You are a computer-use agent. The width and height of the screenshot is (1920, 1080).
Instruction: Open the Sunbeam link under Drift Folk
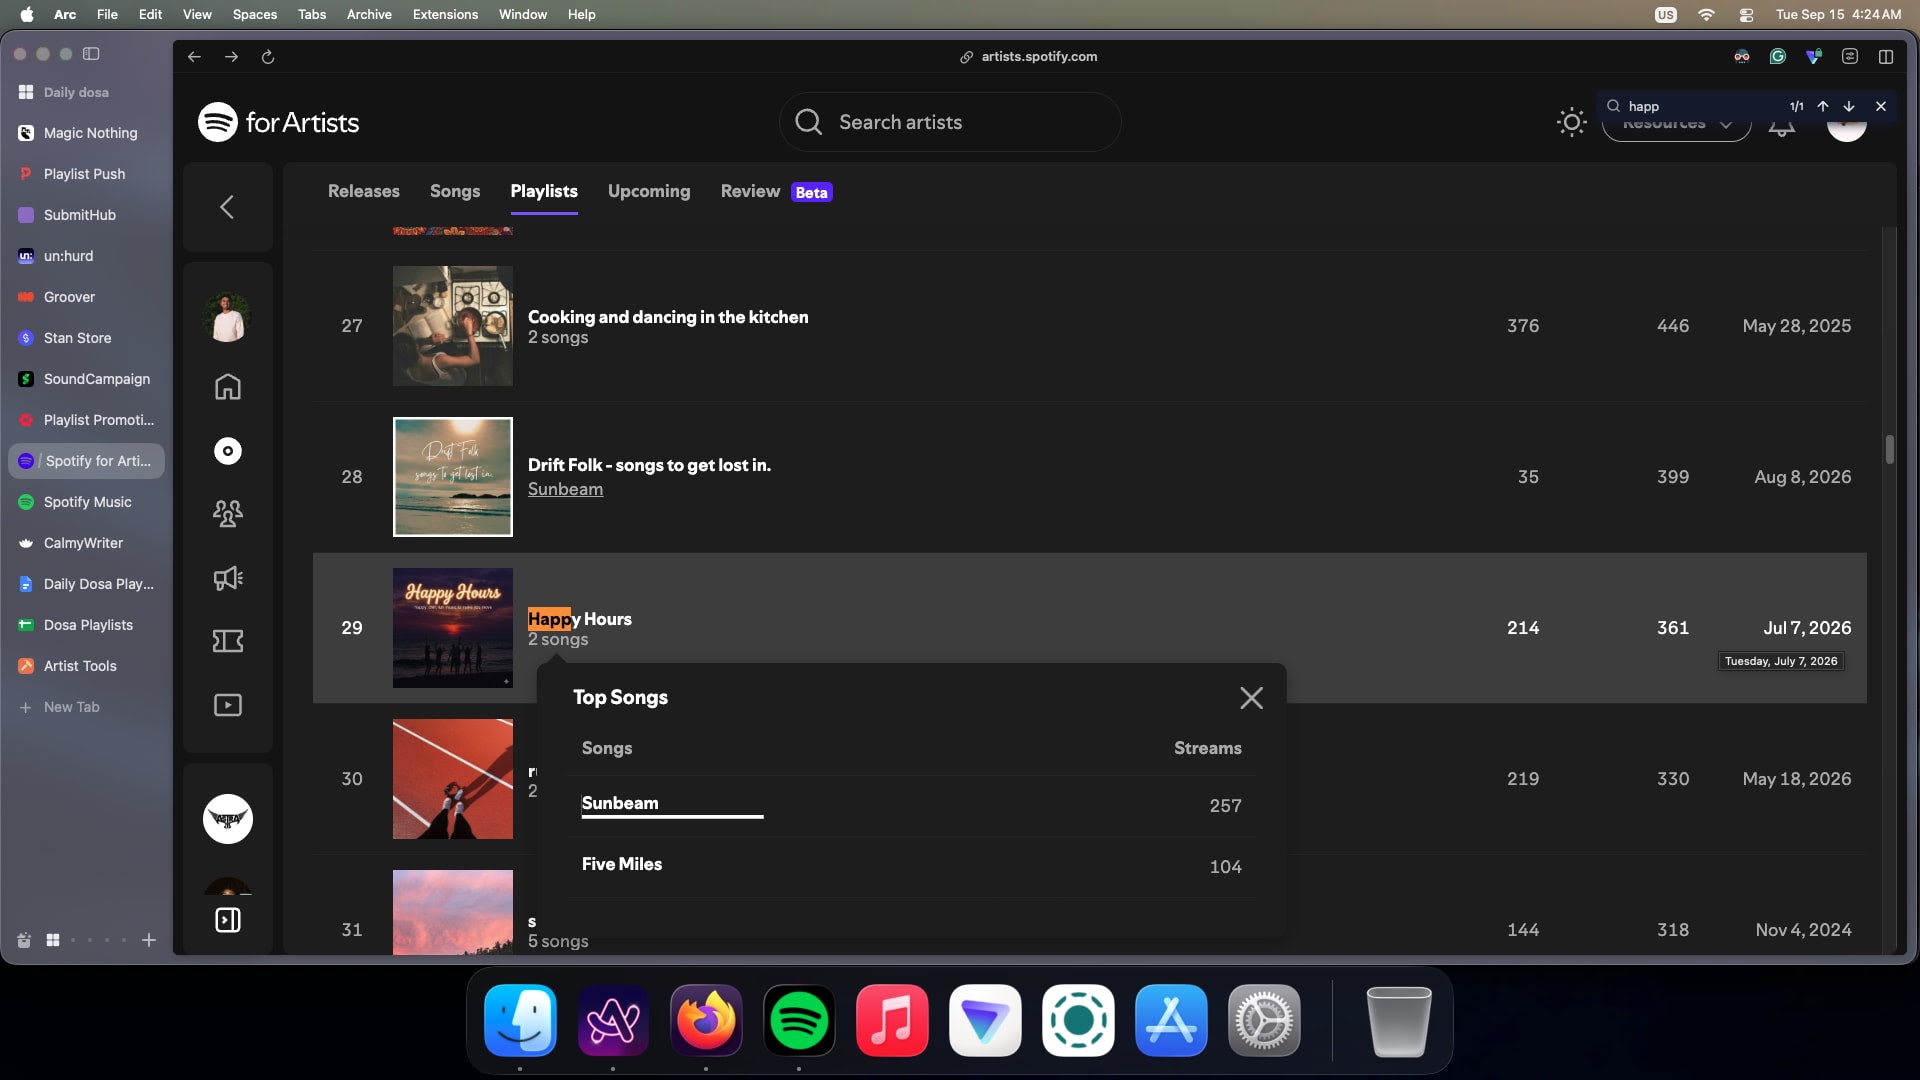coord(565,489)
